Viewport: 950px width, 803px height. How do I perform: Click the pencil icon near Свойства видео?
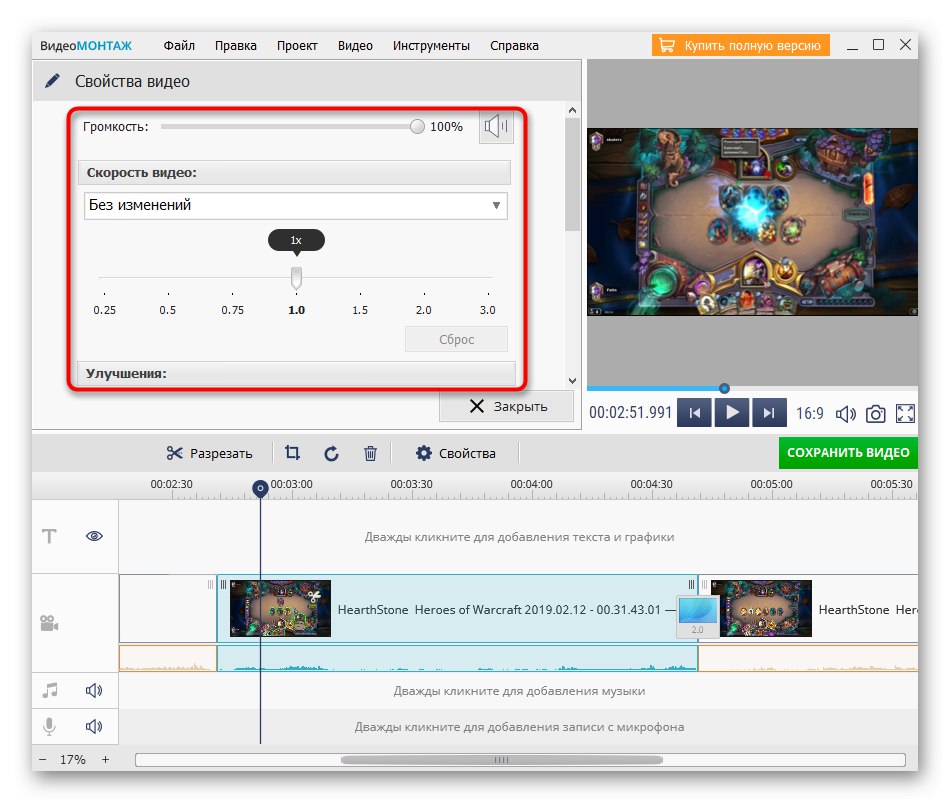tap(53, 81)
